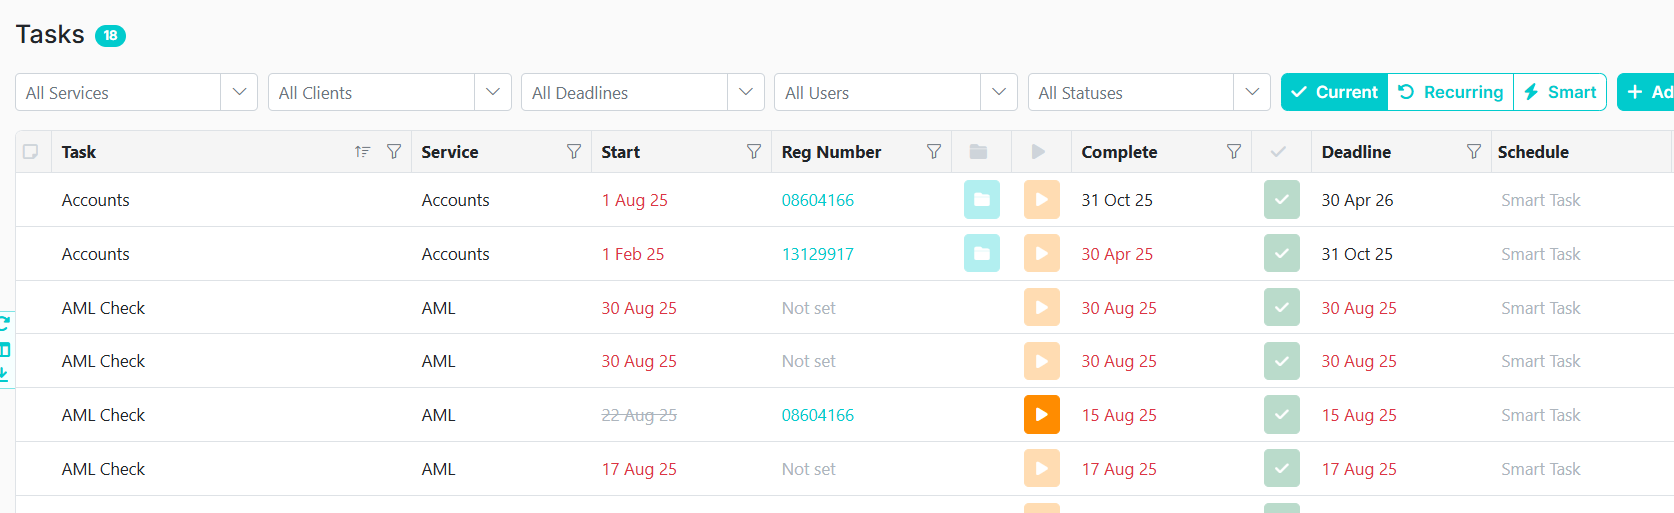Open the Task column filter
This screenshot has height=513, width=1674.
[x=394, y=152]
